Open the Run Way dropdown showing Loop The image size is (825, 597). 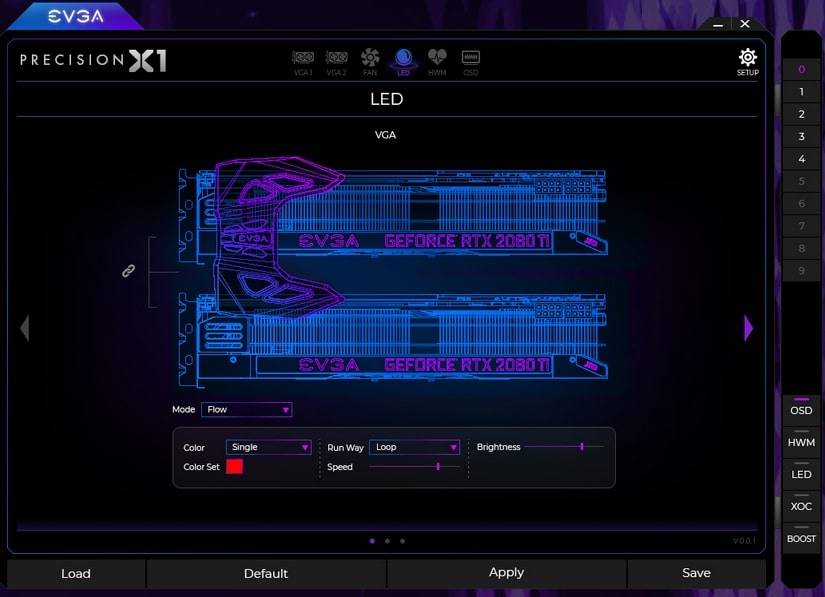[414, 448]
